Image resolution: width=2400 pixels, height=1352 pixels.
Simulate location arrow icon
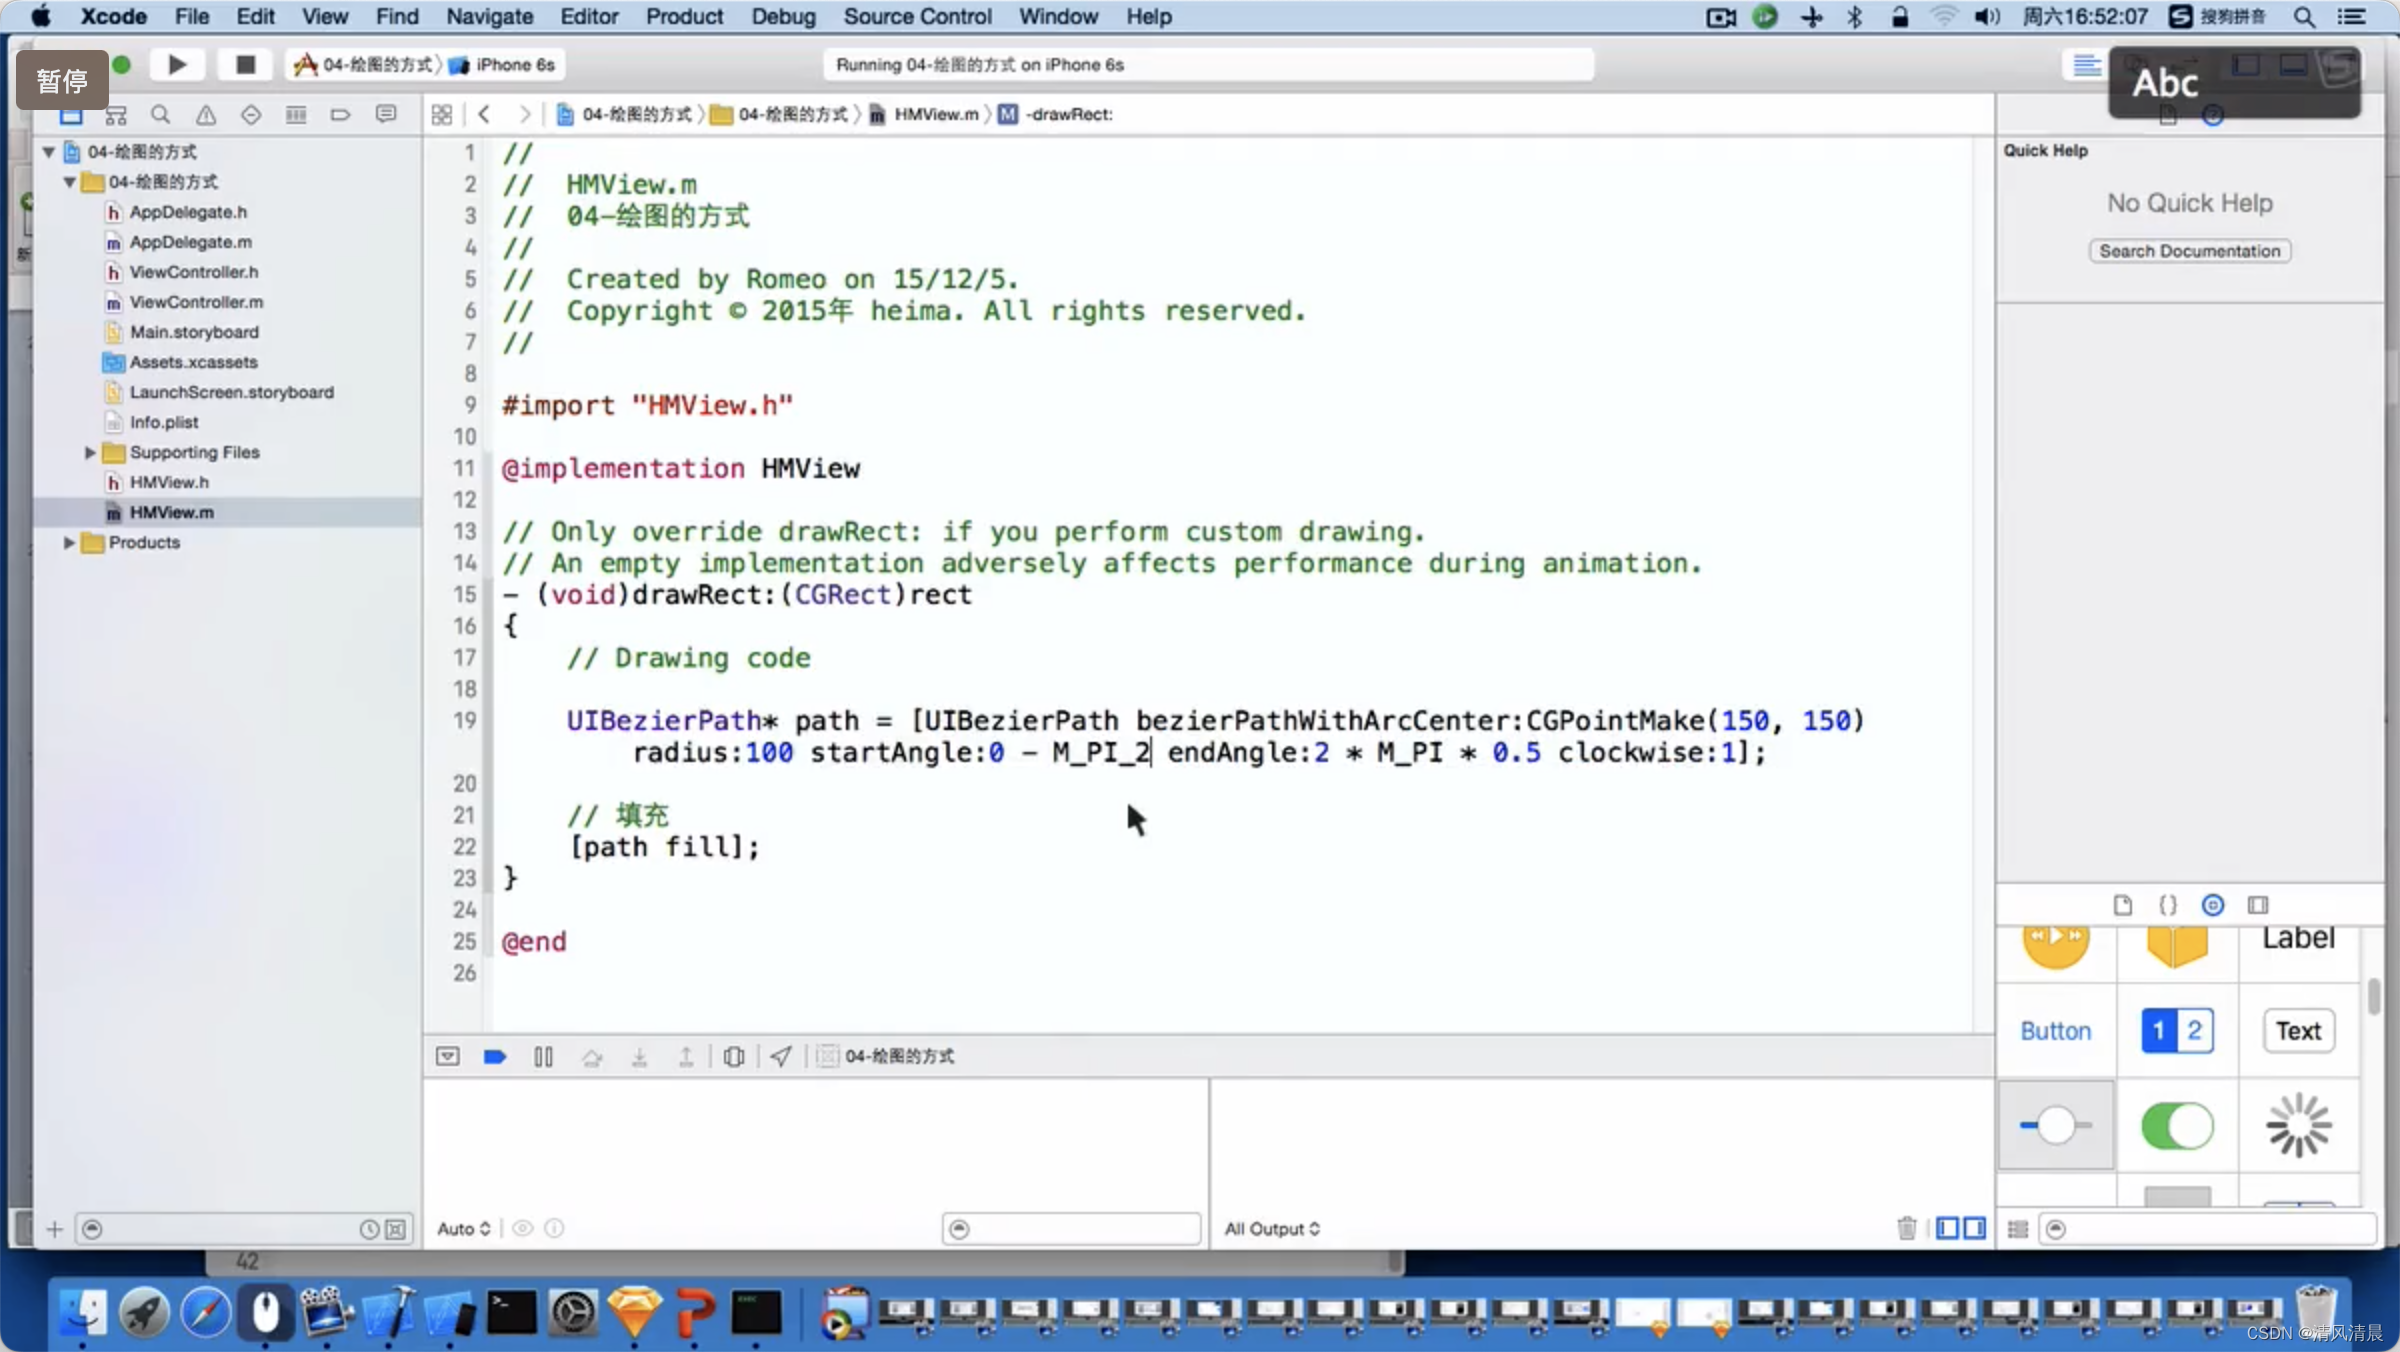pyautogui.click(x=781, y=1057)
